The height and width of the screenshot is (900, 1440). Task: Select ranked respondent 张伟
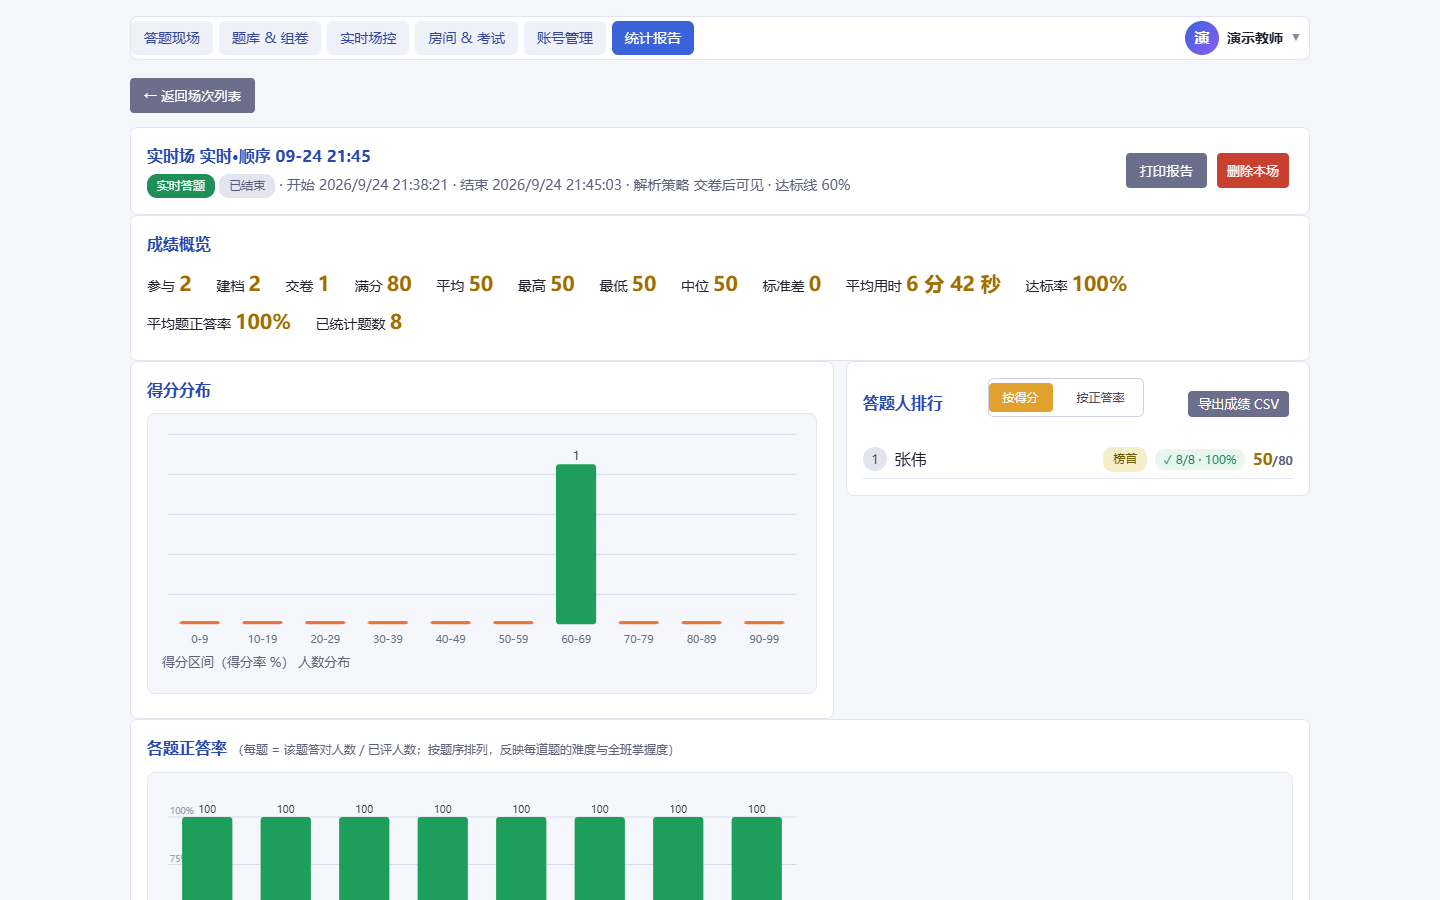910,459
